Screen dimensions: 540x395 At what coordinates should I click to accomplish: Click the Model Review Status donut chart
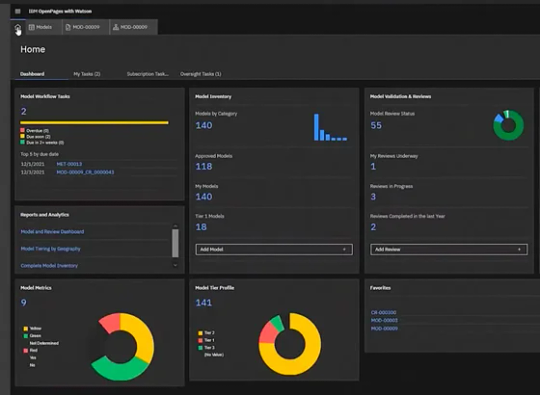[x=508, y=125]
